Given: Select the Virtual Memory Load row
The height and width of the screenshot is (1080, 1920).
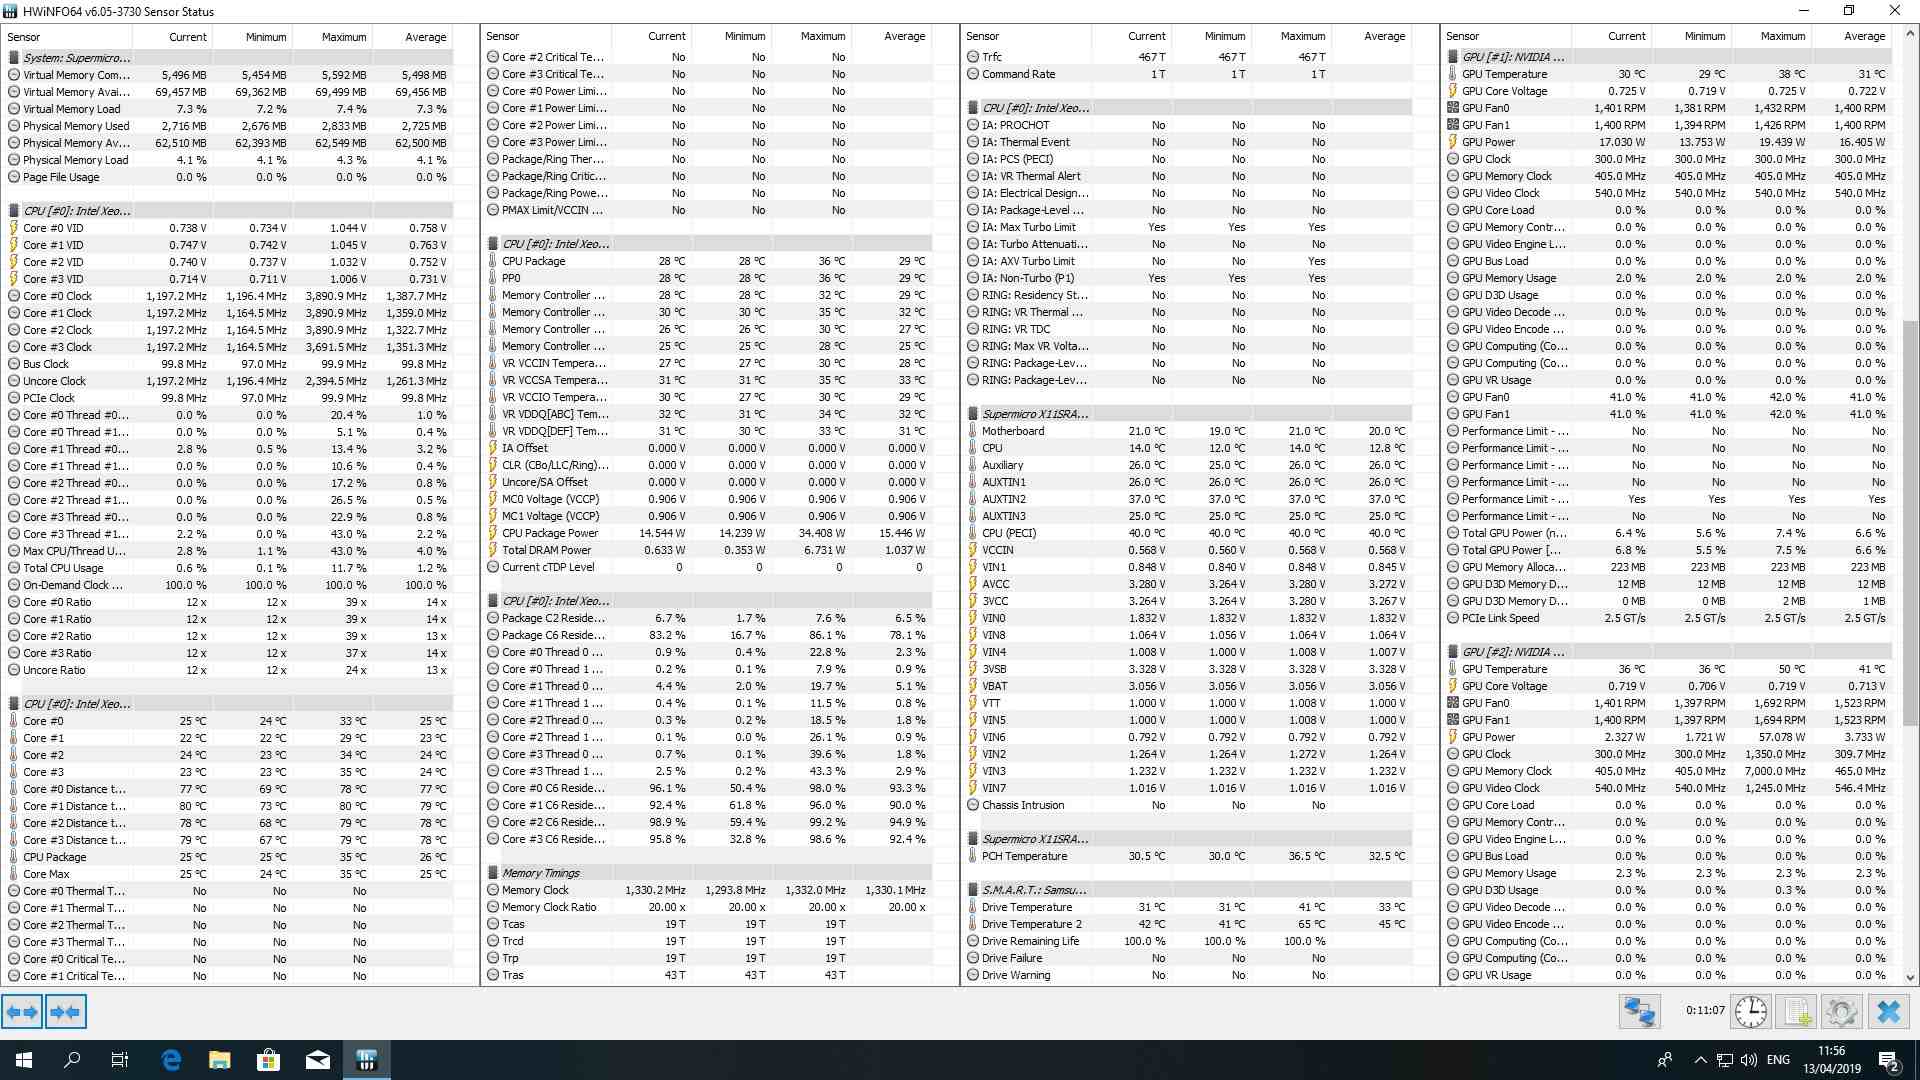Looking at the screenshot, I should (228, 109).
